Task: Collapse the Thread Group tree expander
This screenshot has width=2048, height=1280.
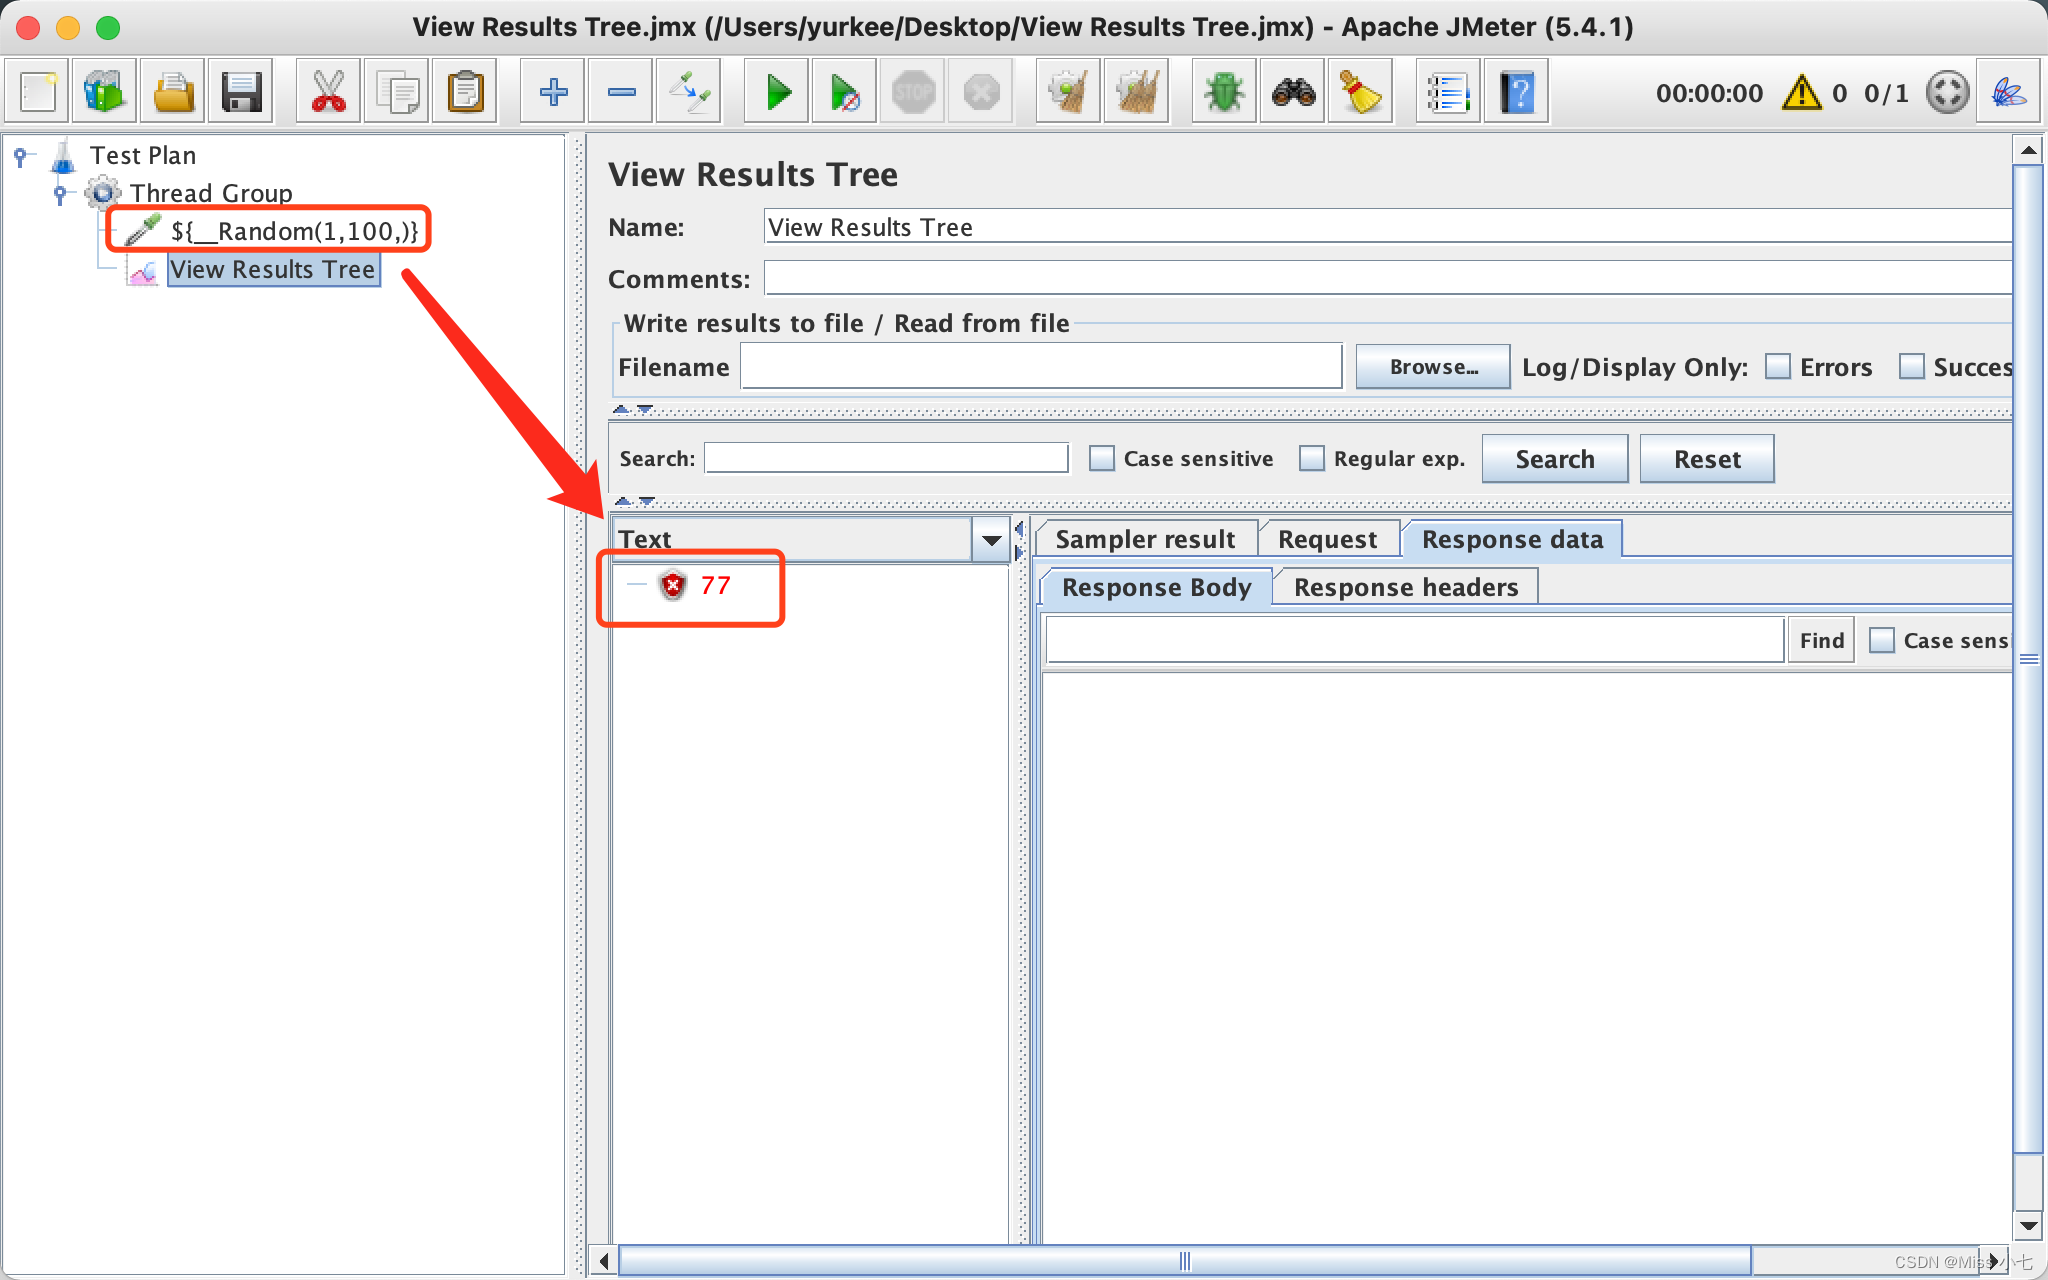Action: [x=60, y=193]
